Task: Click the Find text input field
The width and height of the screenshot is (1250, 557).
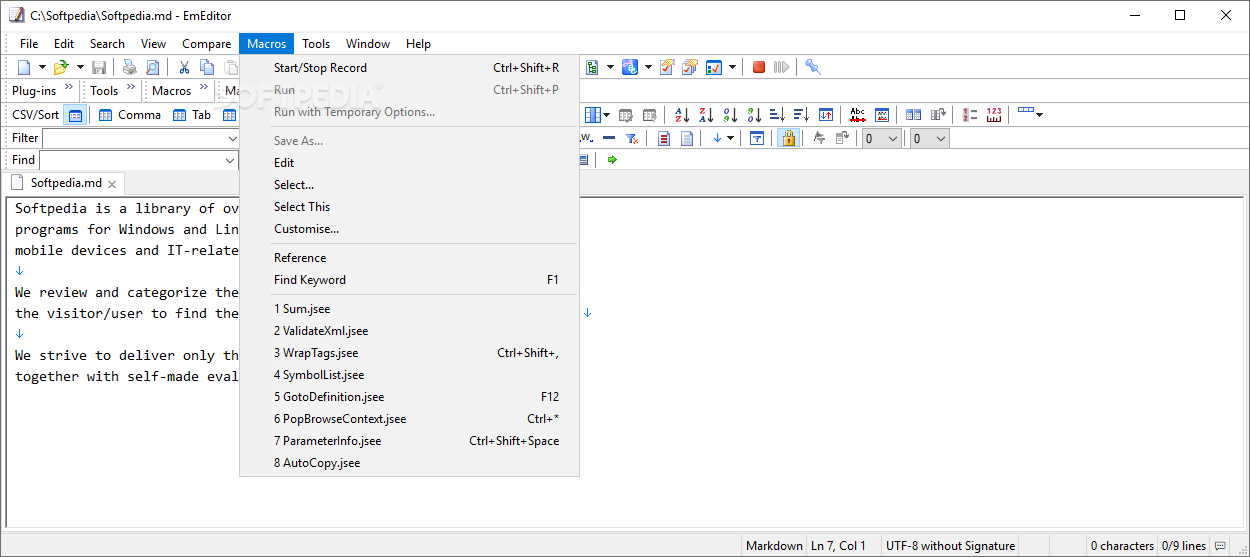Action: [x=131, y=160]
